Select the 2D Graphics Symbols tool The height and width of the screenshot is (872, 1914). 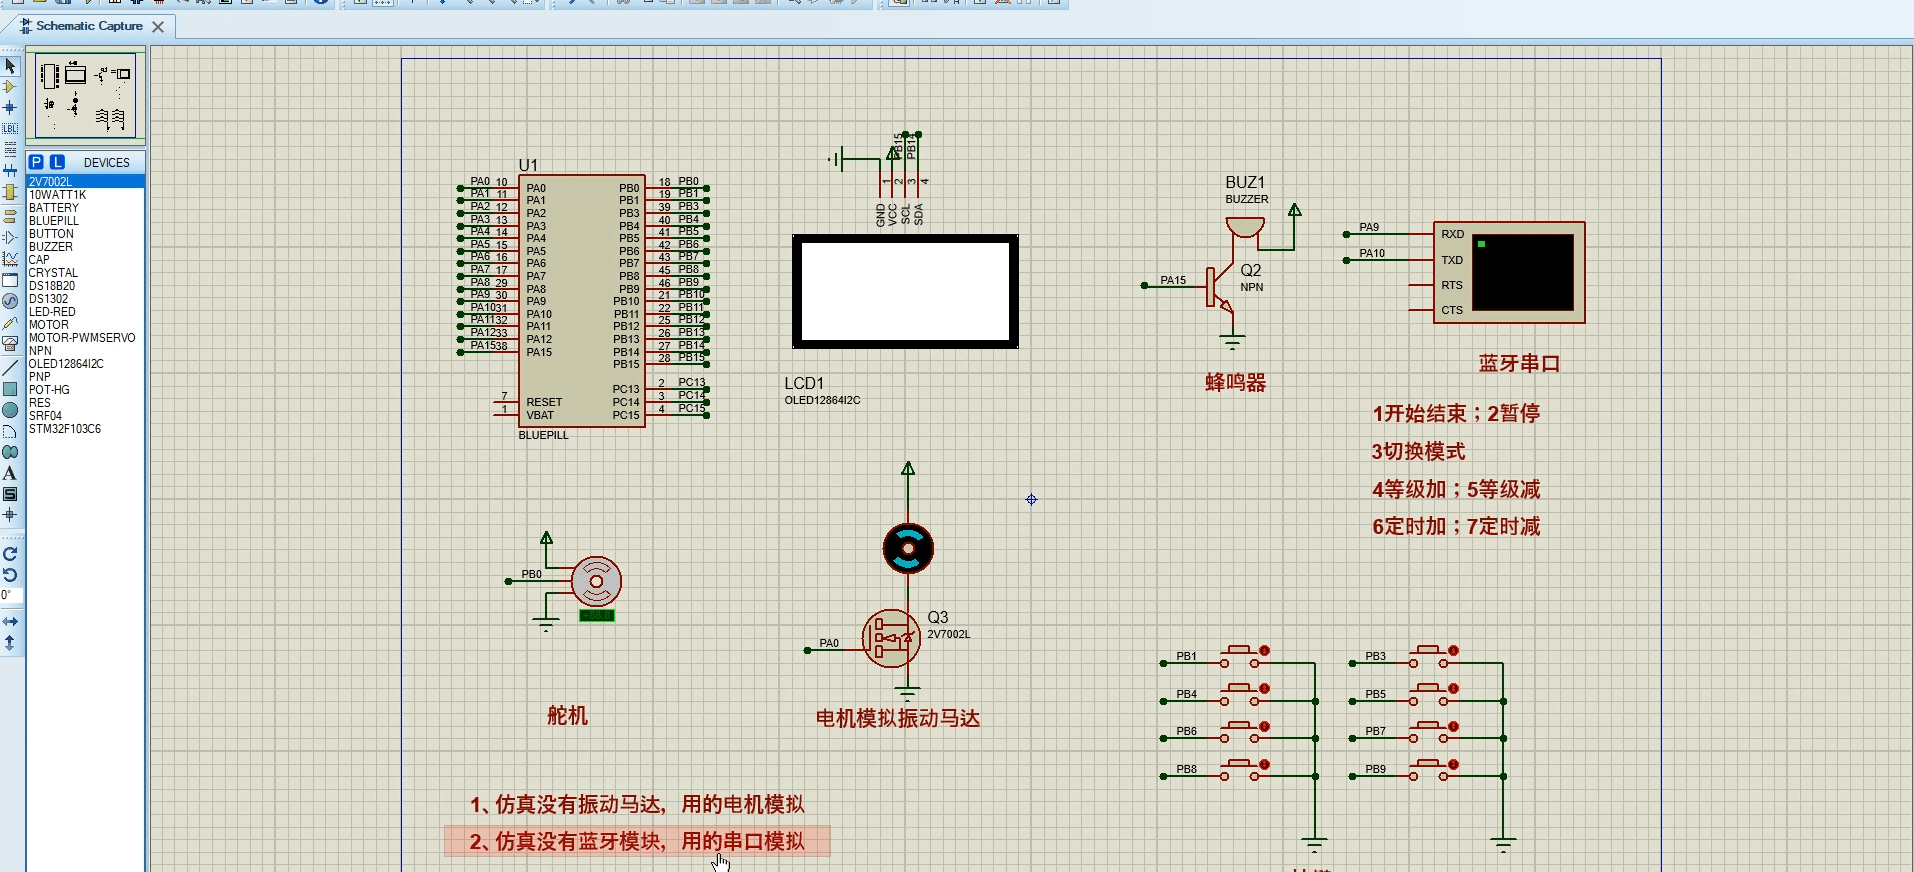tap(10, 494)
